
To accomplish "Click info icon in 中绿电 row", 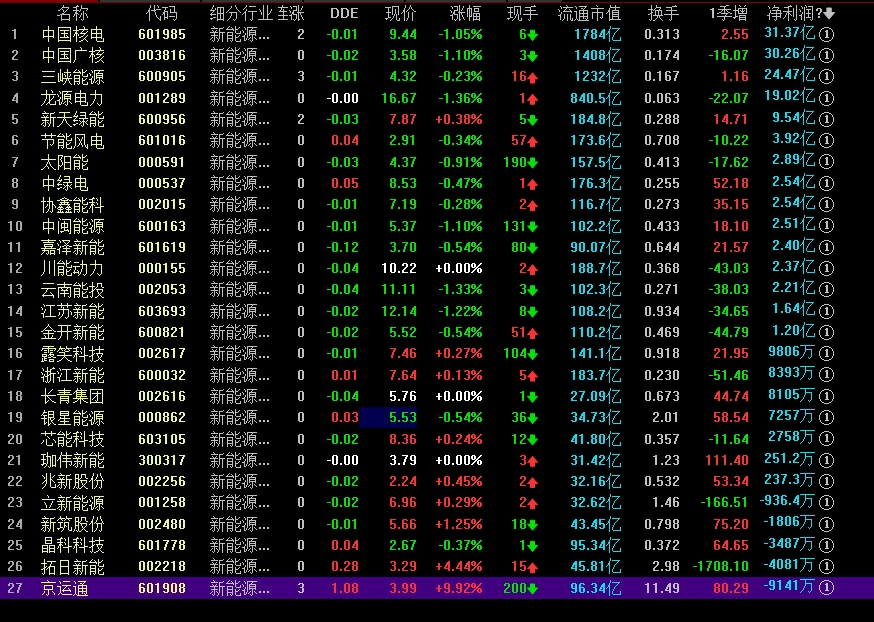I will click(x=827, y=183).
